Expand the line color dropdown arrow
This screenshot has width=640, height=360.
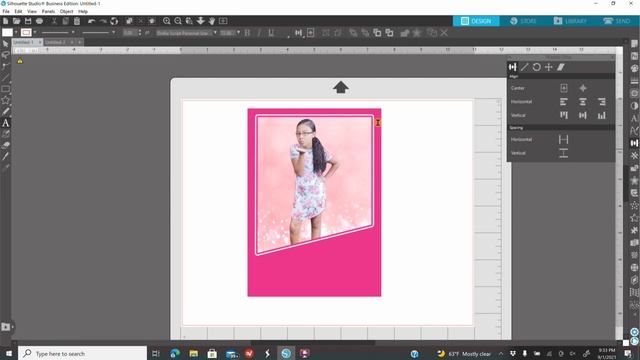(35, 32)
